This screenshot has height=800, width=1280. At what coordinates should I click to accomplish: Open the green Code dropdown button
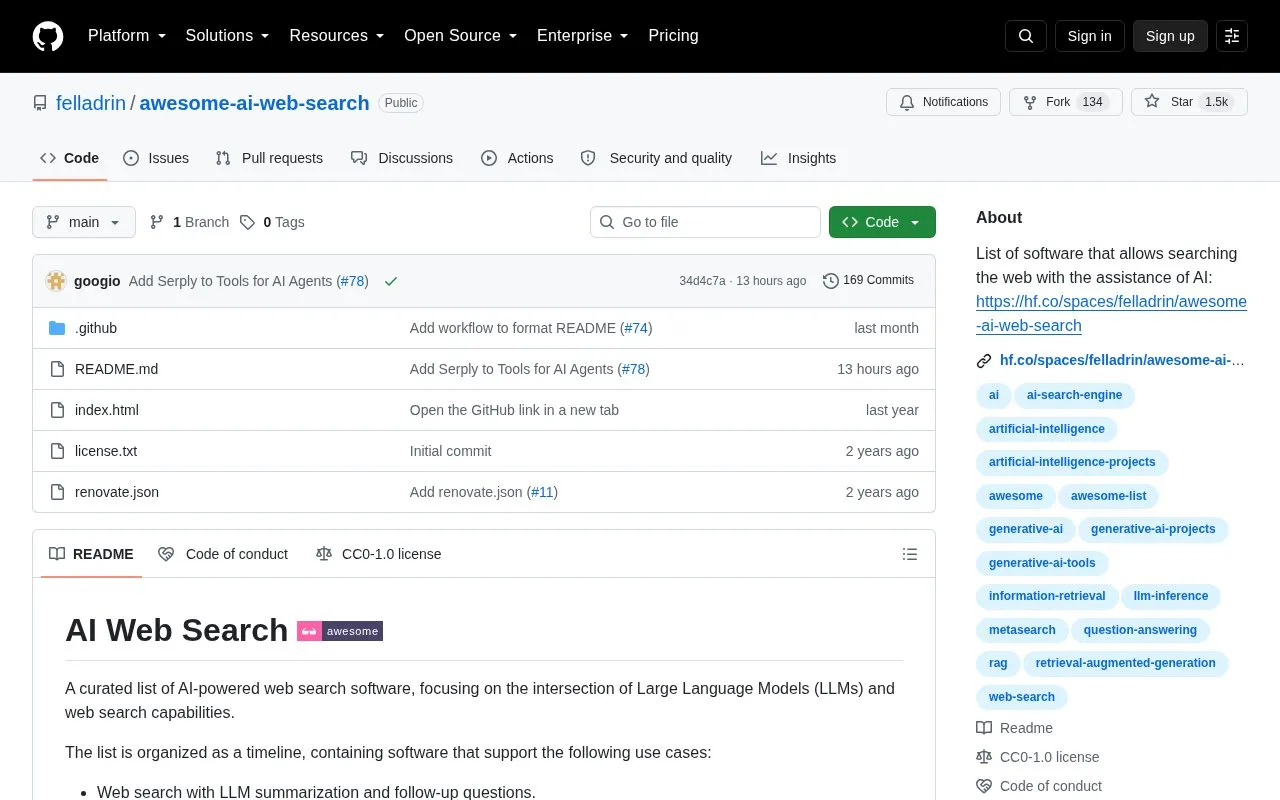(882, 222)
